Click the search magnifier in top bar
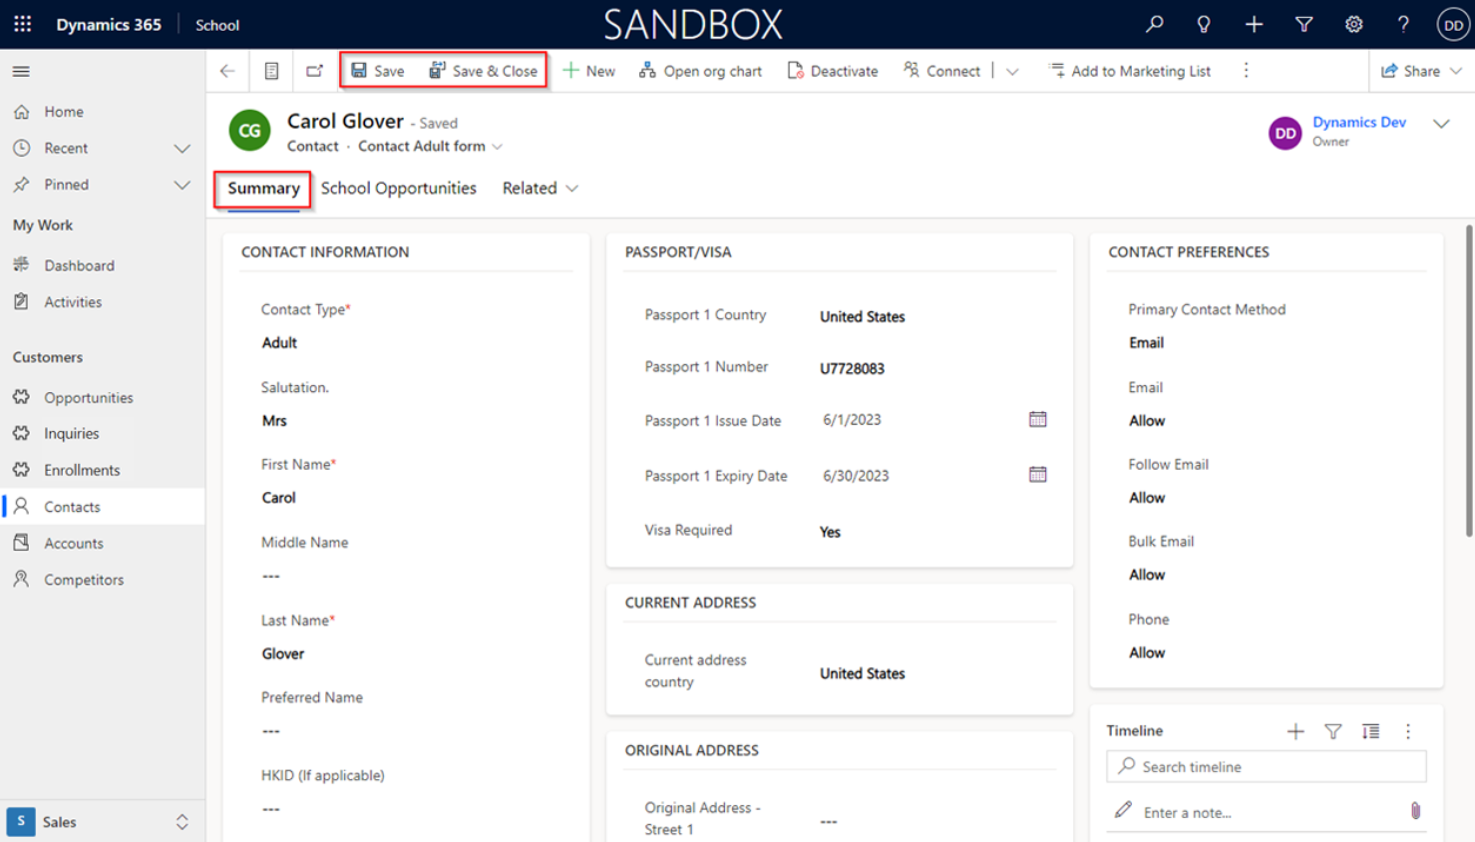This screenshot has height=842, width=1475. 1154,24
